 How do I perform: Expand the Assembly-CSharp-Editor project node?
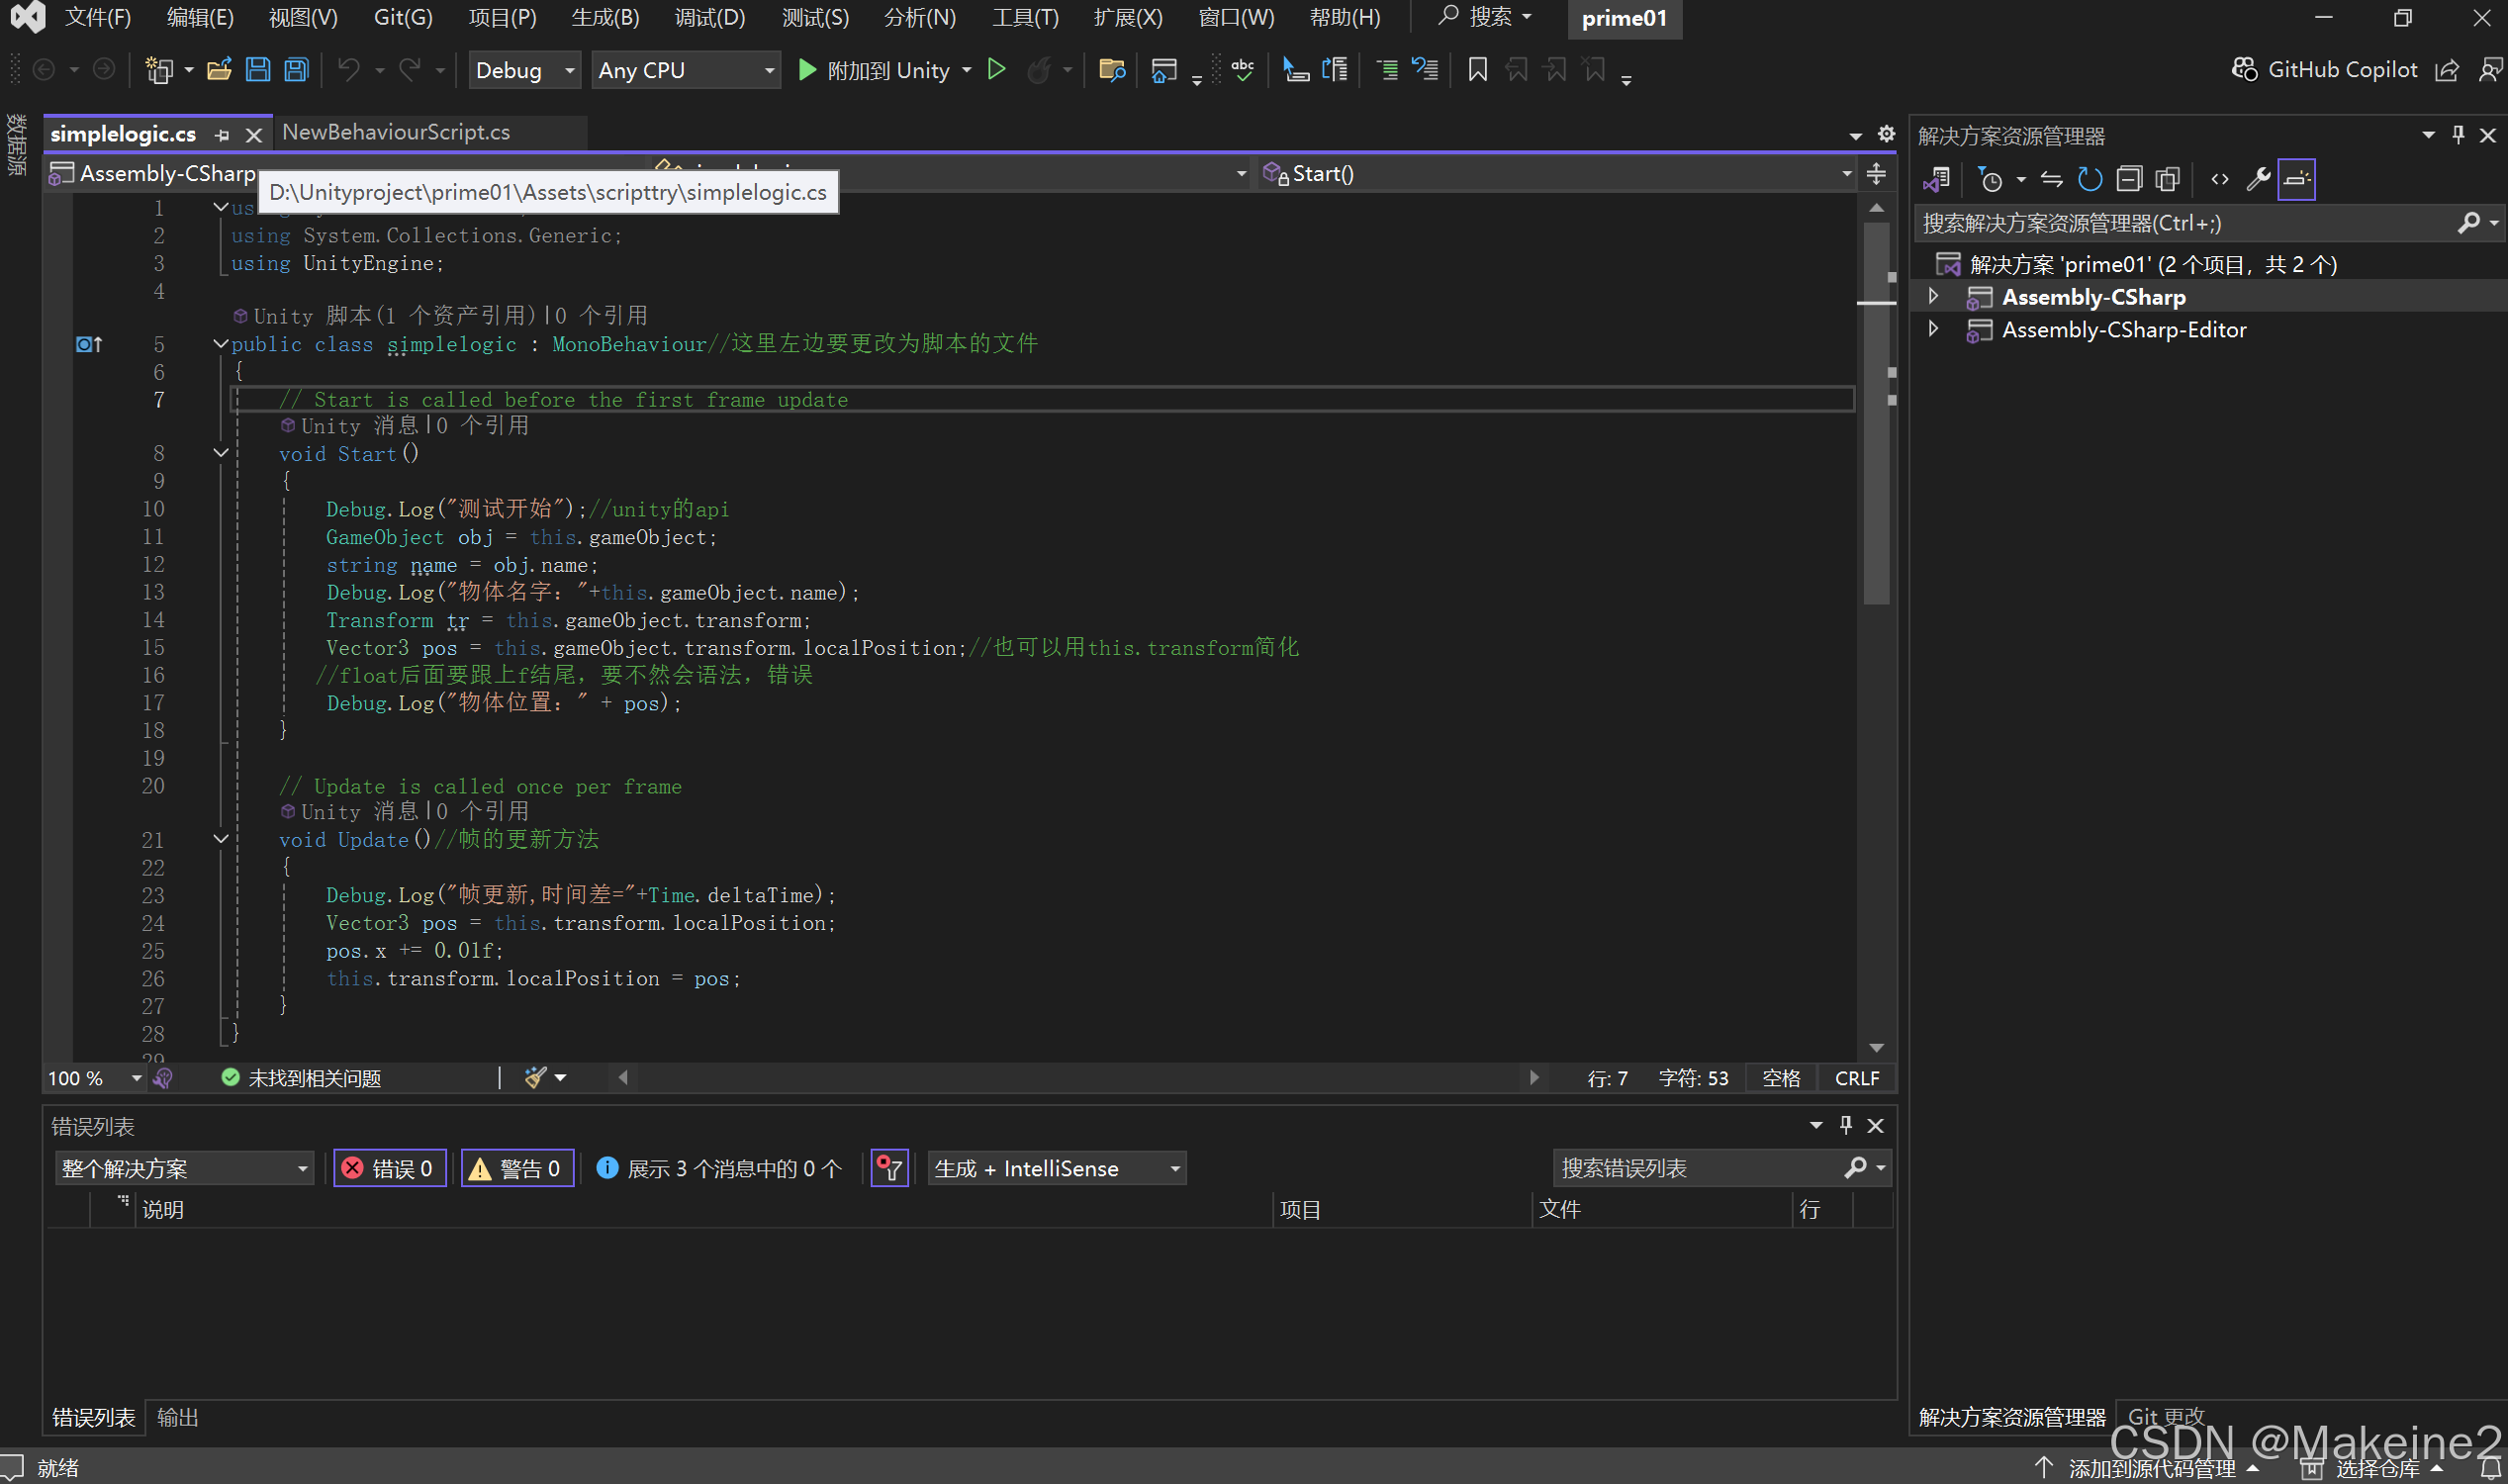pyautogui.click(x=1933, y=330)
